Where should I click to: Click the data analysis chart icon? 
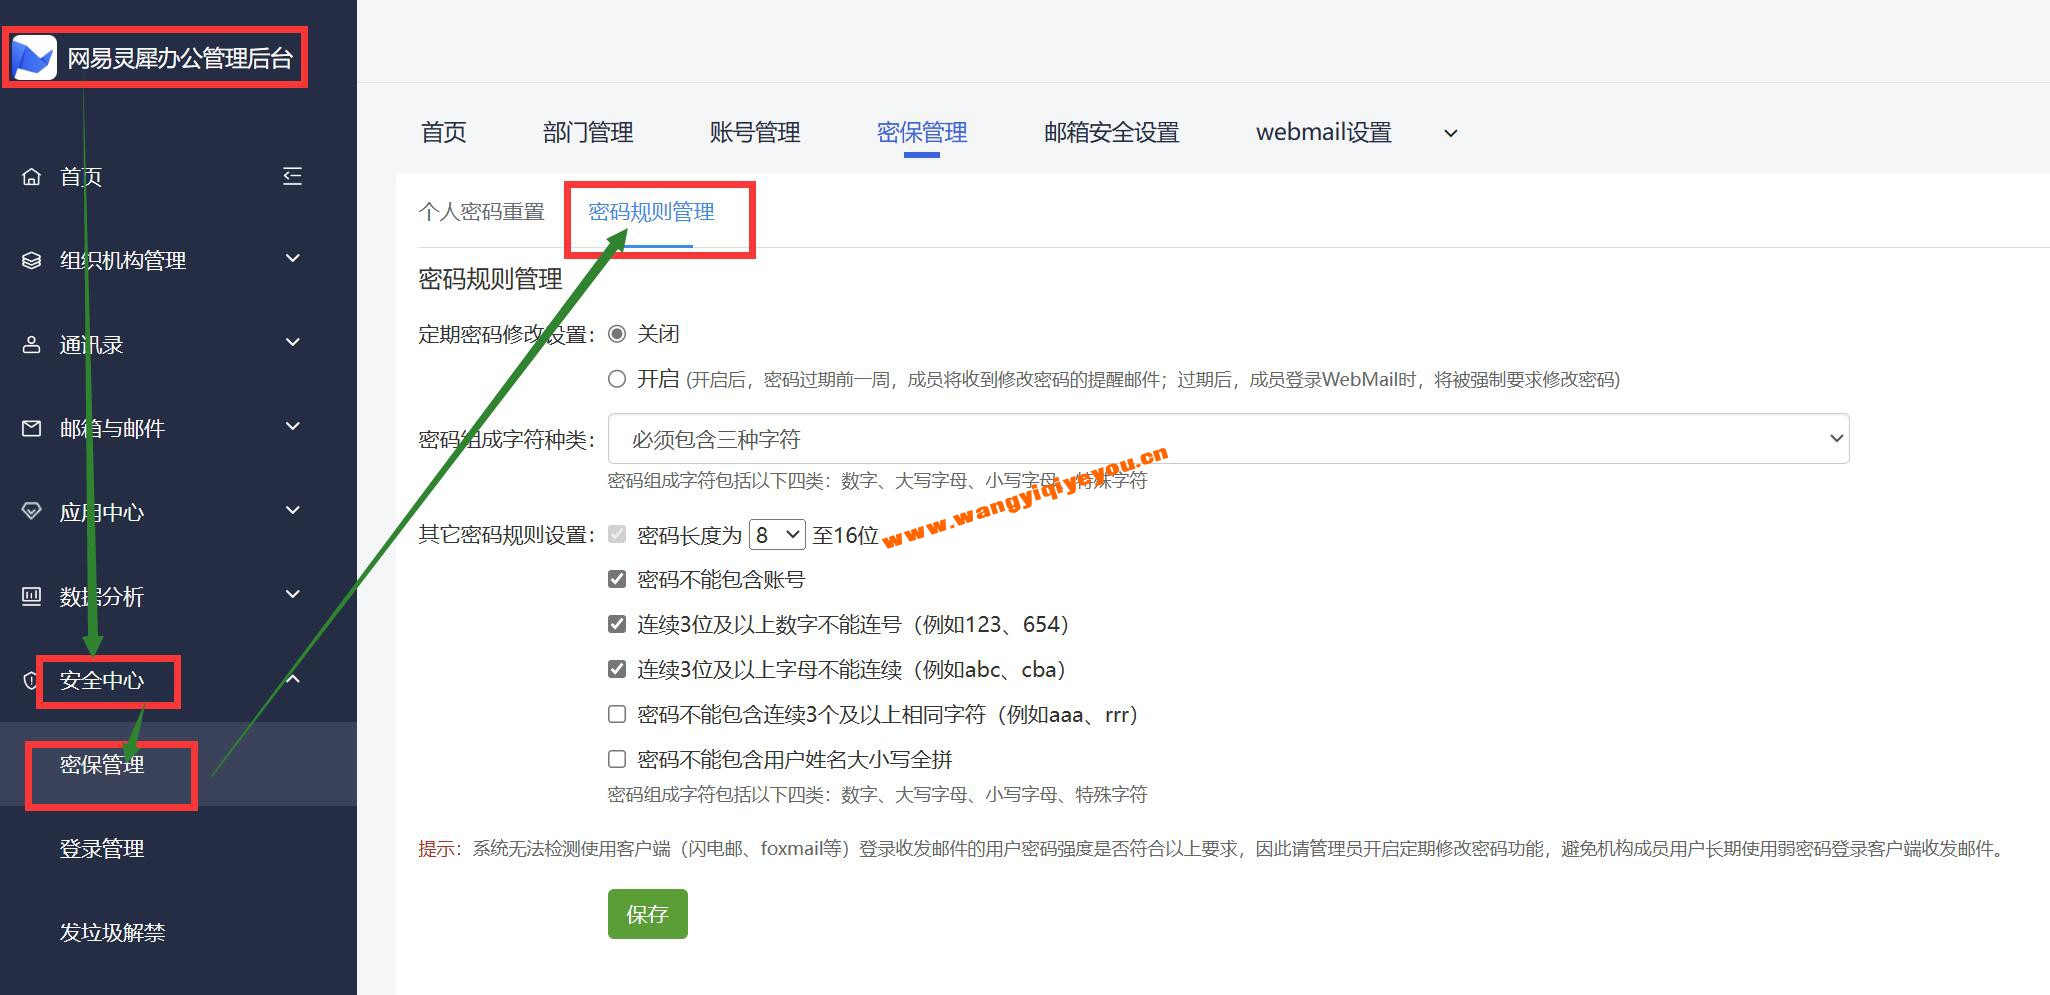pyautogui.click(x=32, y=596)
